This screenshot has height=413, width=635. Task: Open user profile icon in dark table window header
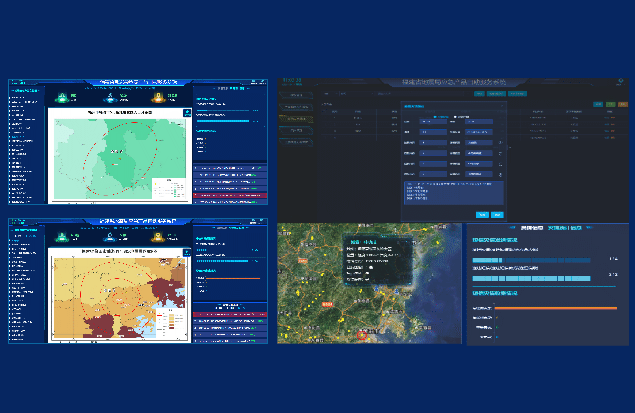pyautogui.click(x=620, y=81)
